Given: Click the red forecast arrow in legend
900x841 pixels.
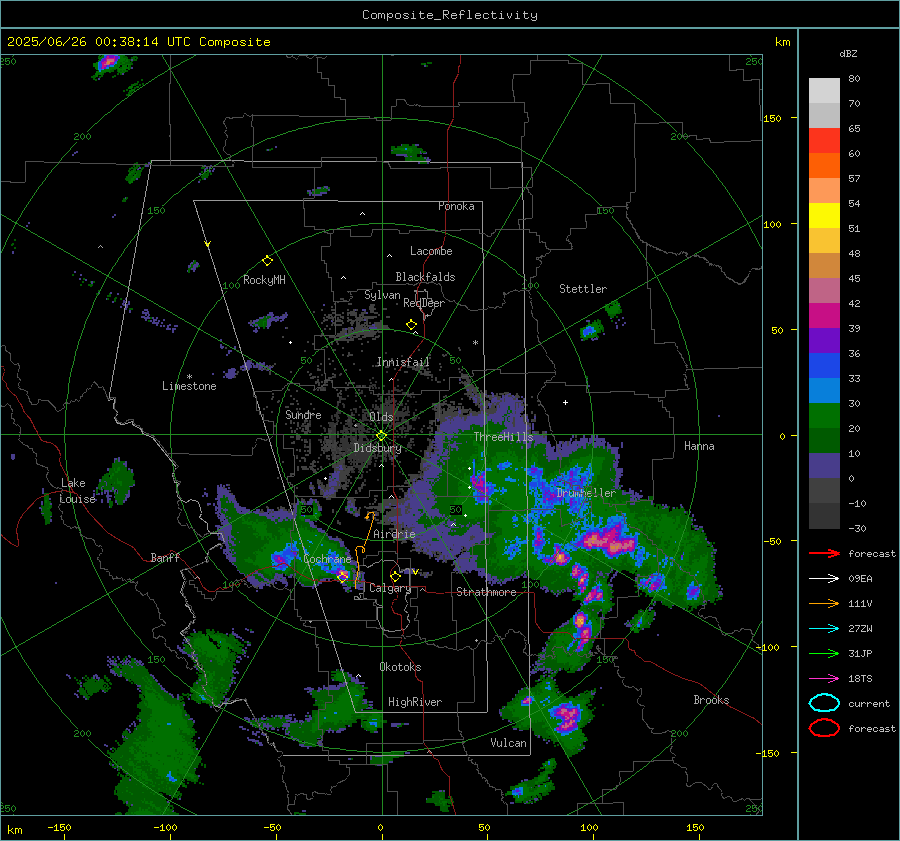Looking at the screenshot, I should point(824,553).
